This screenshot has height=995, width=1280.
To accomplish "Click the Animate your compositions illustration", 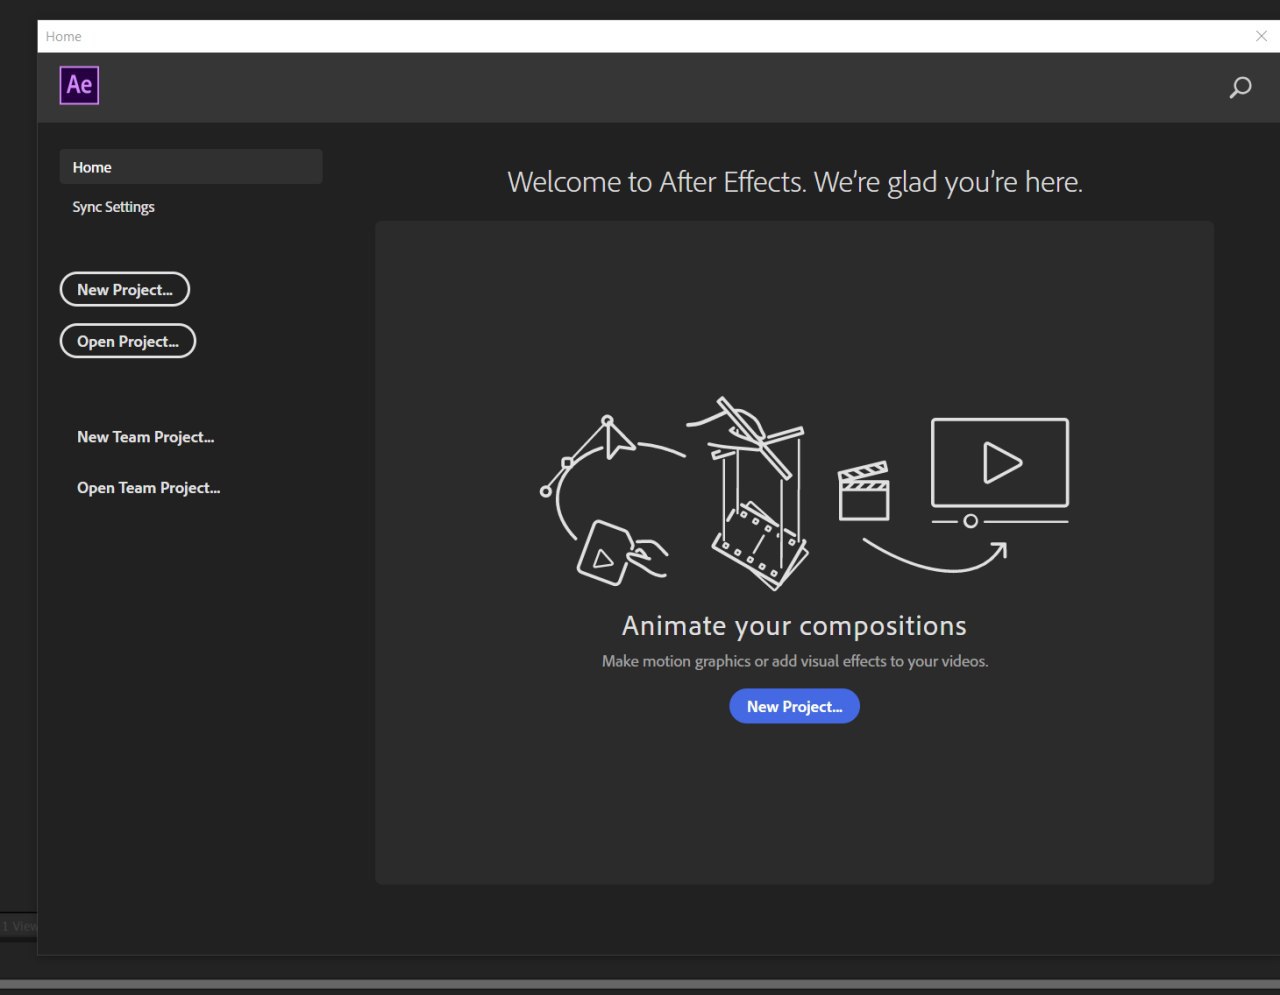I will pos(805,492).
